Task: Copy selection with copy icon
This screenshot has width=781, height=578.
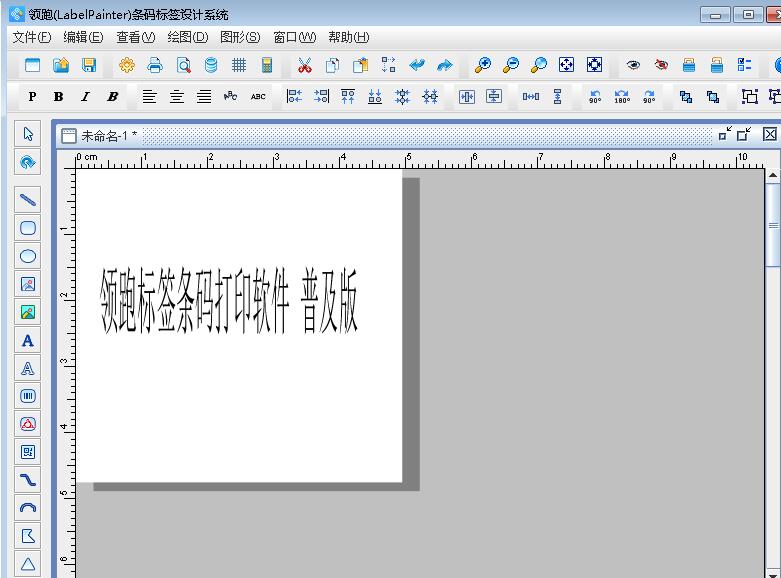Action: (x=332, y=65)
